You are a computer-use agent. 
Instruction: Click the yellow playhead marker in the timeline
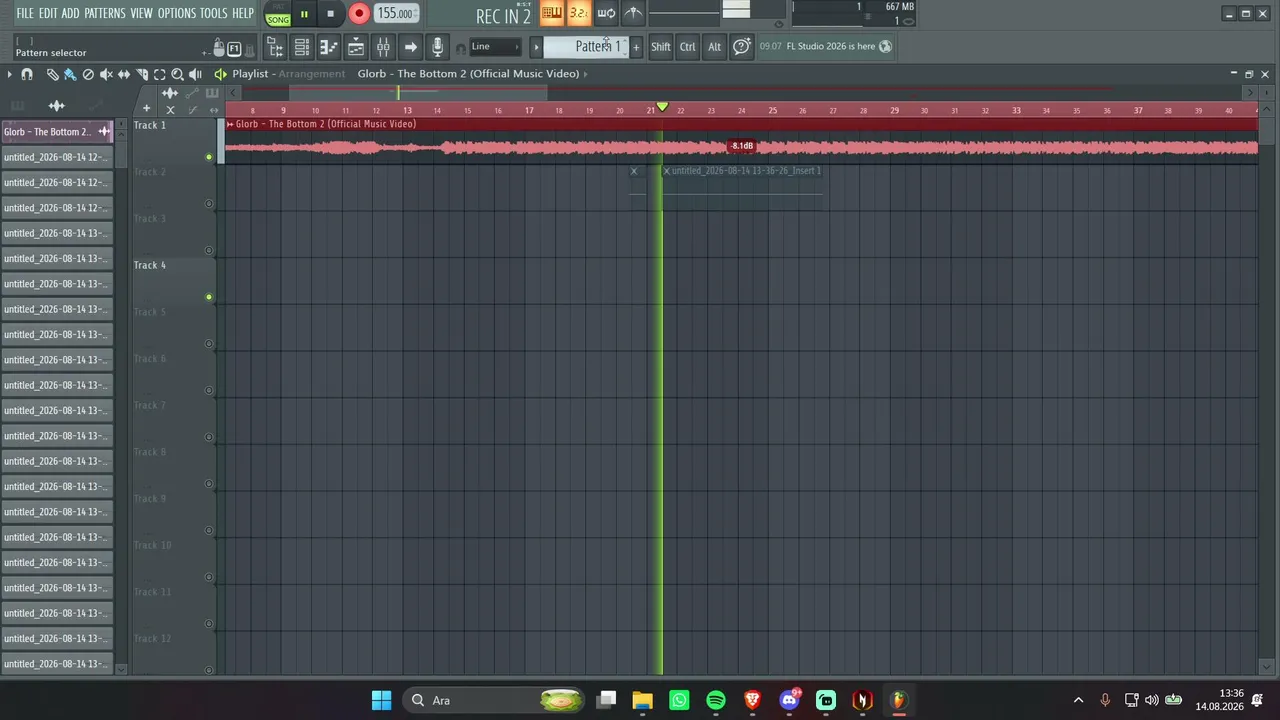tap(662, 107)
